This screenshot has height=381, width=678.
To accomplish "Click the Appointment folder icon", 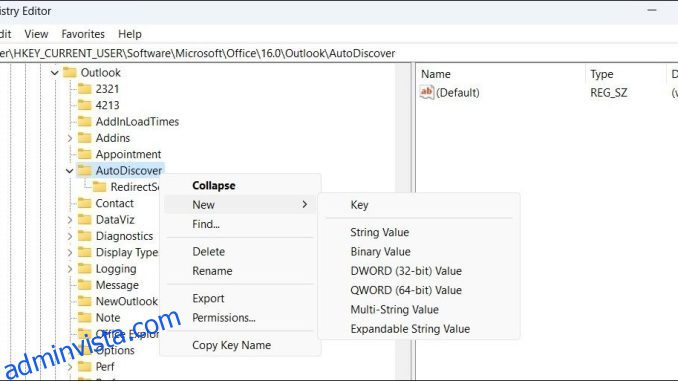I will point(85,154).
